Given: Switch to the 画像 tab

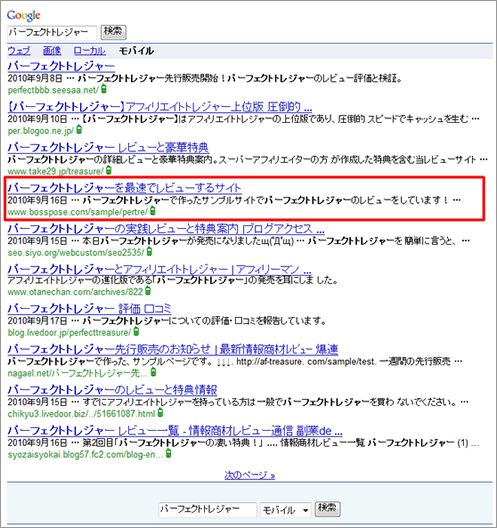Looking at the screenshot, I should (x=52, y=51).
